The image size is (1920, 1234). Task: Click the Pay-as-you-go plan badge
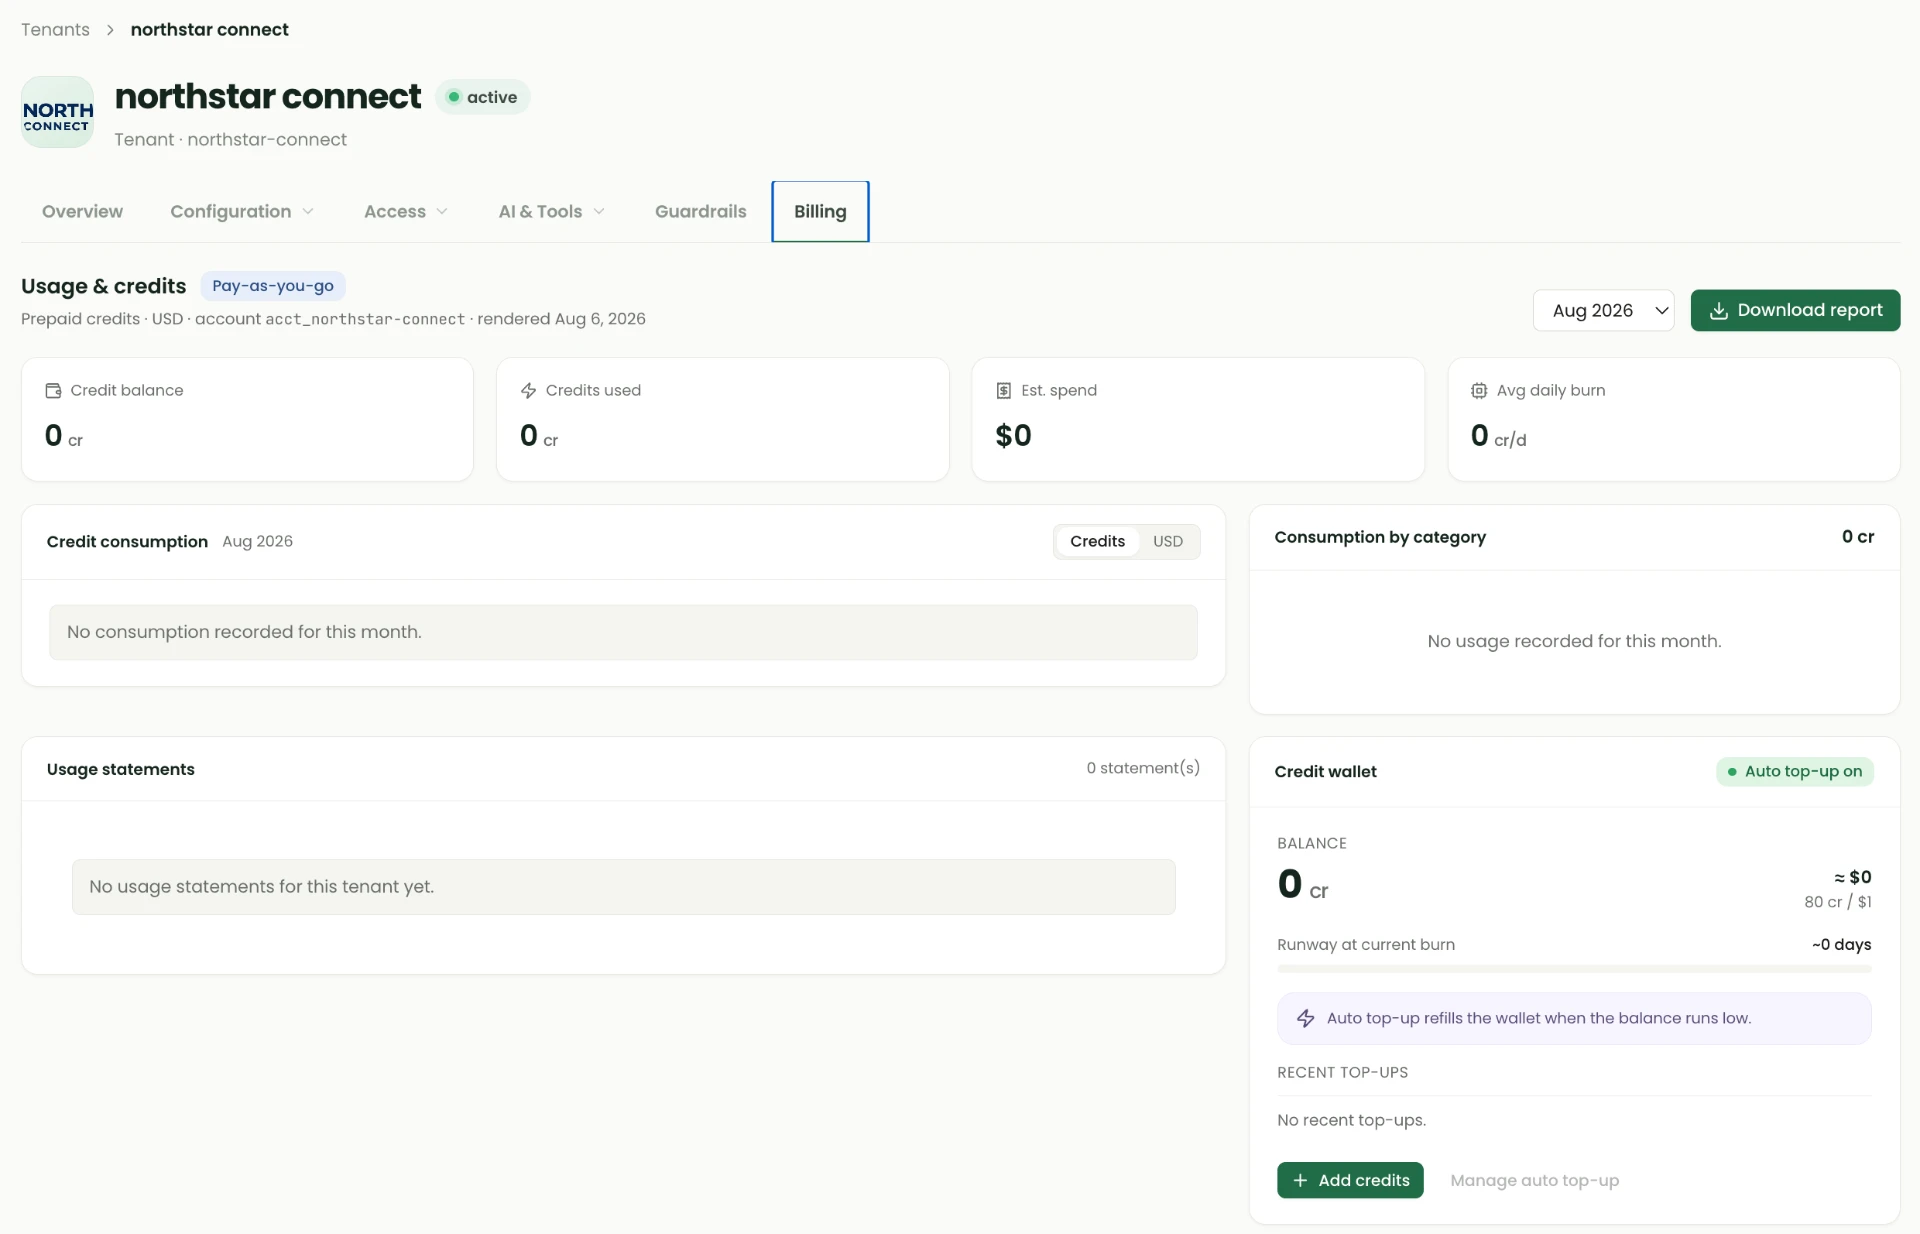click(x=273, y=286)
